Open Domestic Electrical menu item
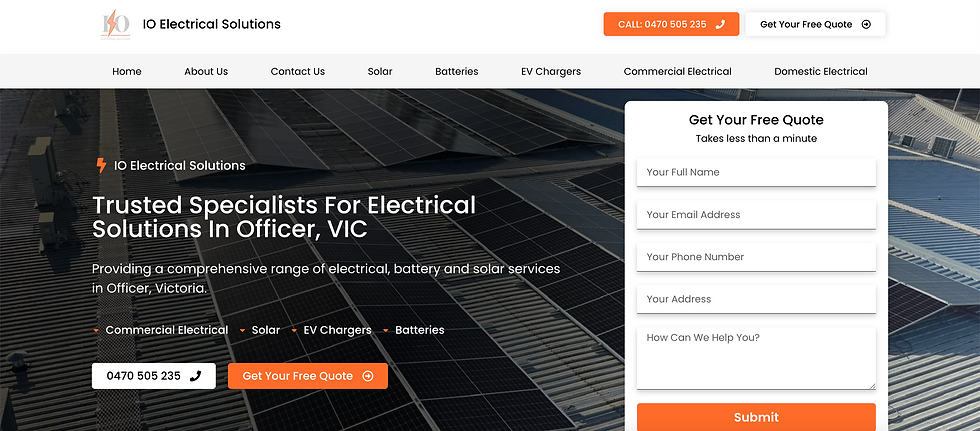Viewport: 980px width, 431px height. click(x=821, y=71)
